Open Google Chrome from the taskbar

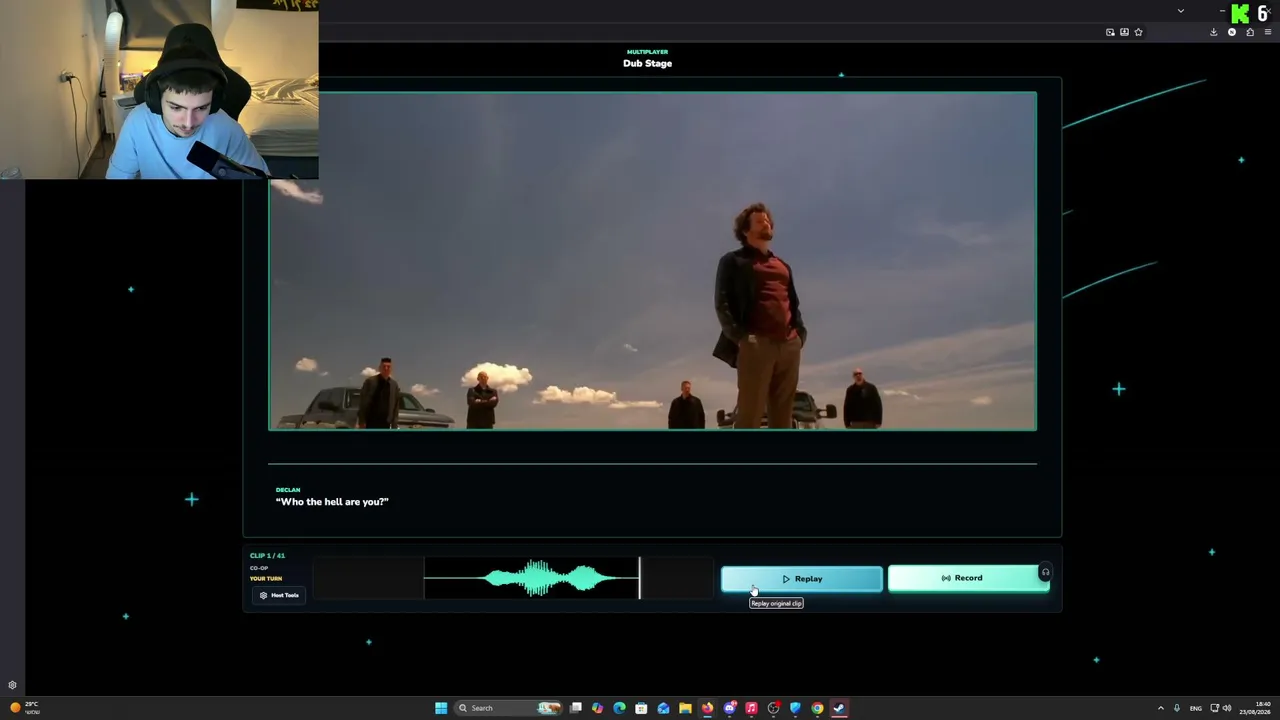coord(817,708)
